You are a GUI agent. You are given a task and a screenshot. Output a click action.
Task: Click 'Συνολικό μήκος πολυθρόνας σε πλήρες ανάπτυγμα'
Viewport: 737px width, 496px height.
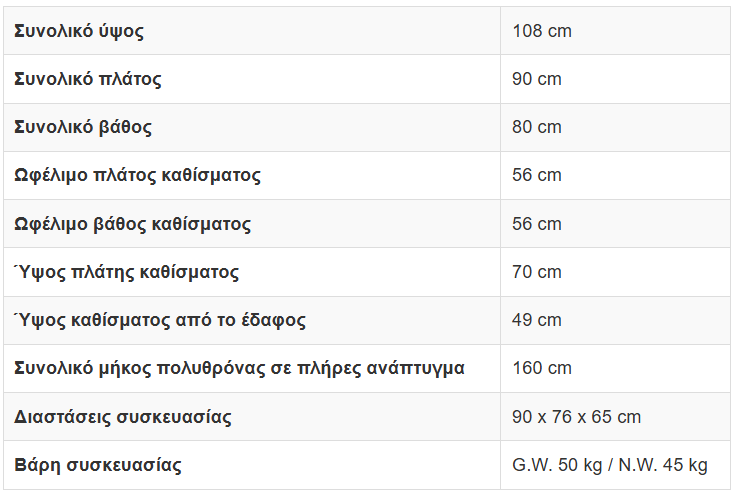(x=239, y=368)
